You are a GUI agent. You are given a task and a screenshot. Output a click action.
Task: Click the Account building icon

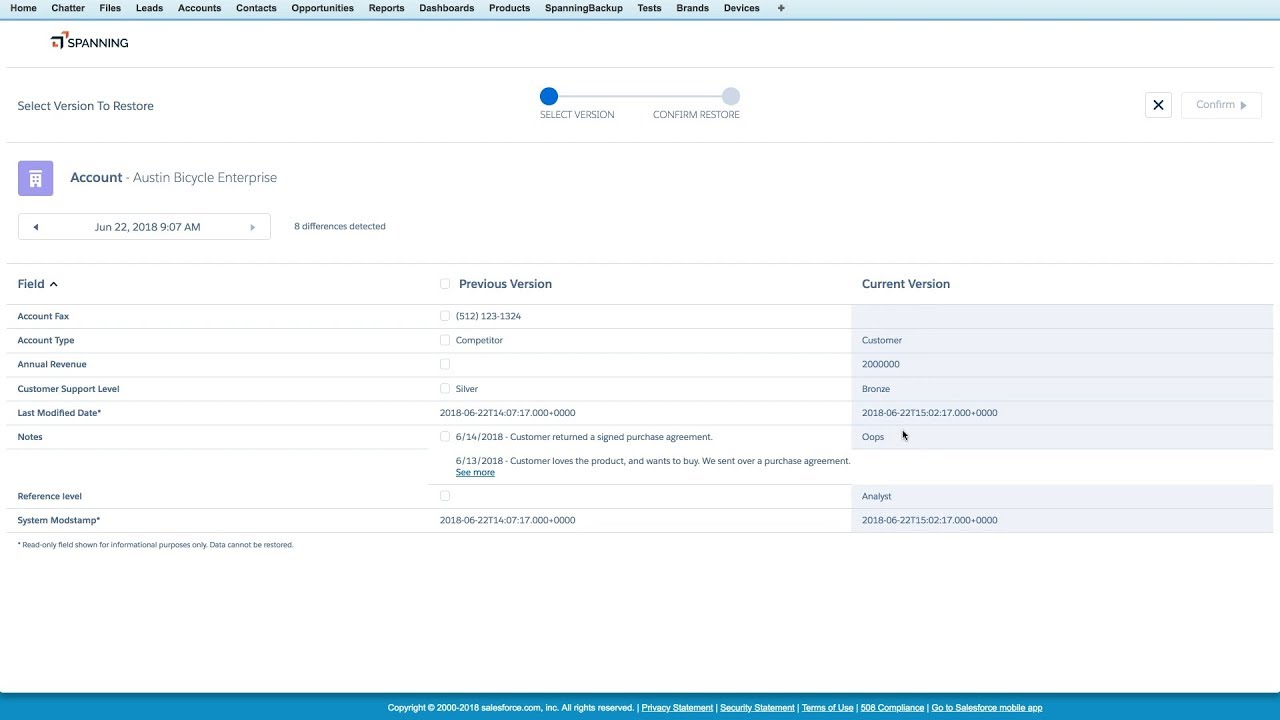tap(35, 178)
